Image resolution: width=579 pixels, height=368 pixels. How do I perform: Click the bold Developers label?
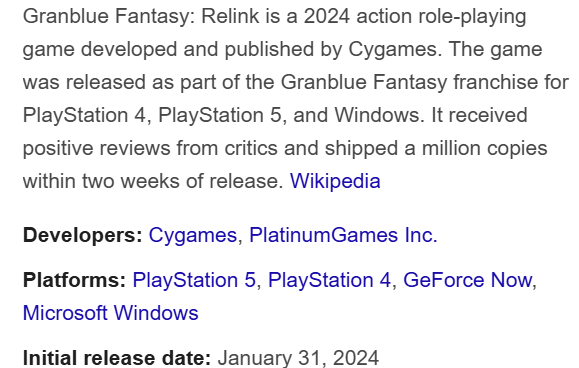[x=83, y=235]
